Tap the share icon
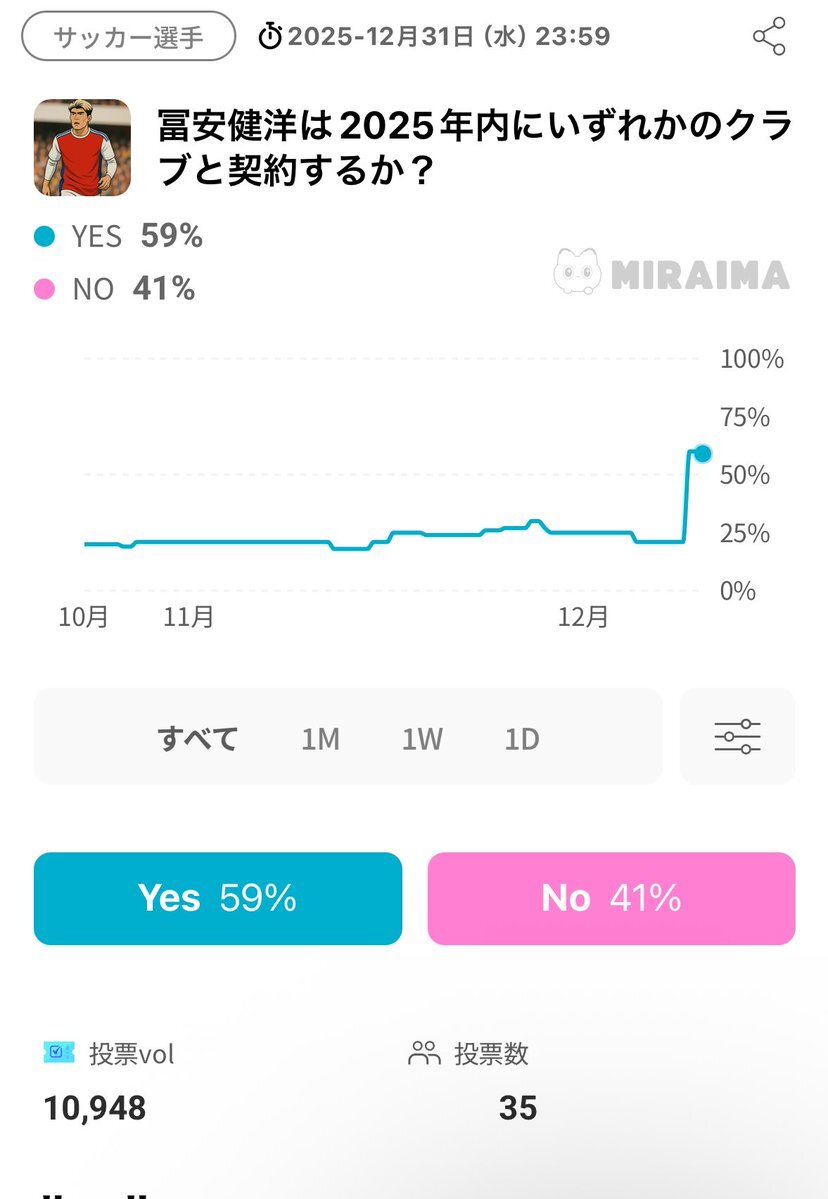The width and height of the screenshot is (828, 1199). click(768, 37)
